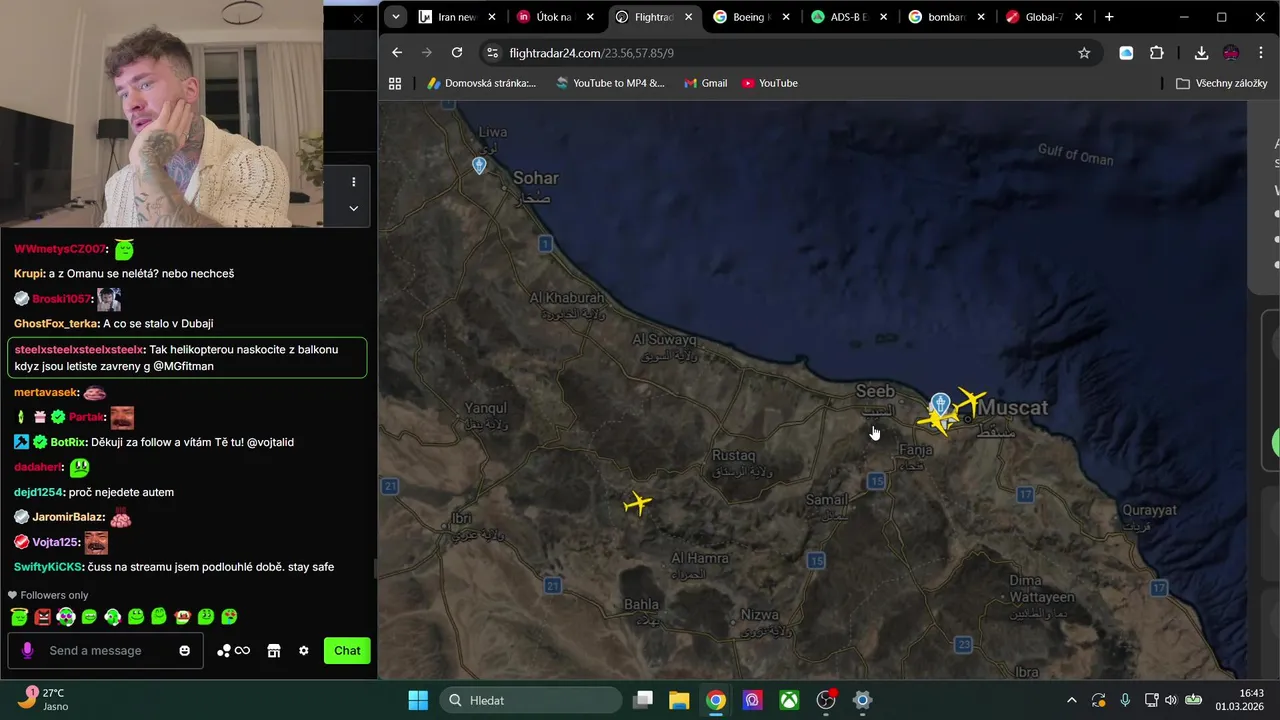Screen dimensions: 1280x720
Task: Open the Chrome profile avatar
Action: pos(1231,53)
